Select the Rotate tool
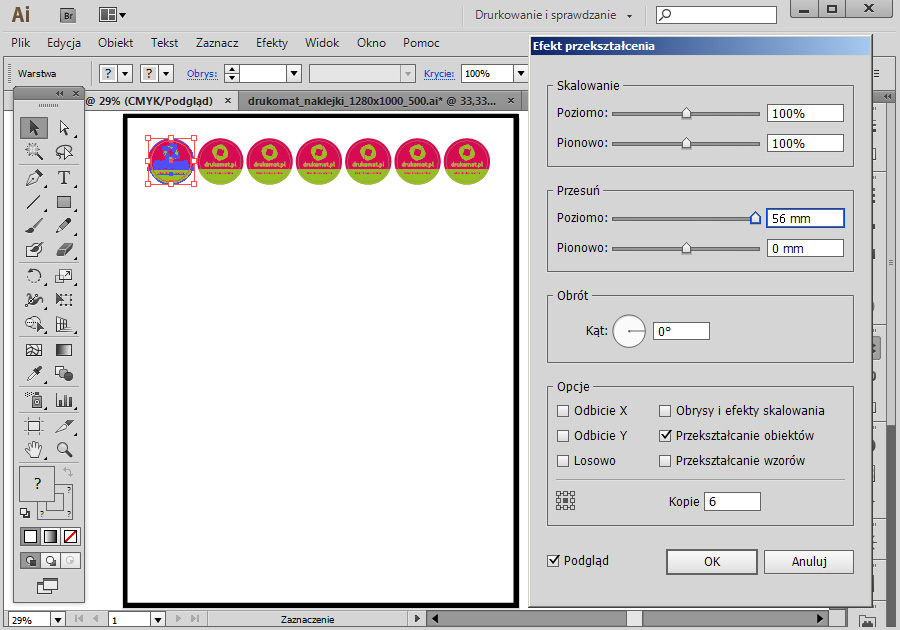Viewport: 900px width, 630px height. (x=34, y=276)
